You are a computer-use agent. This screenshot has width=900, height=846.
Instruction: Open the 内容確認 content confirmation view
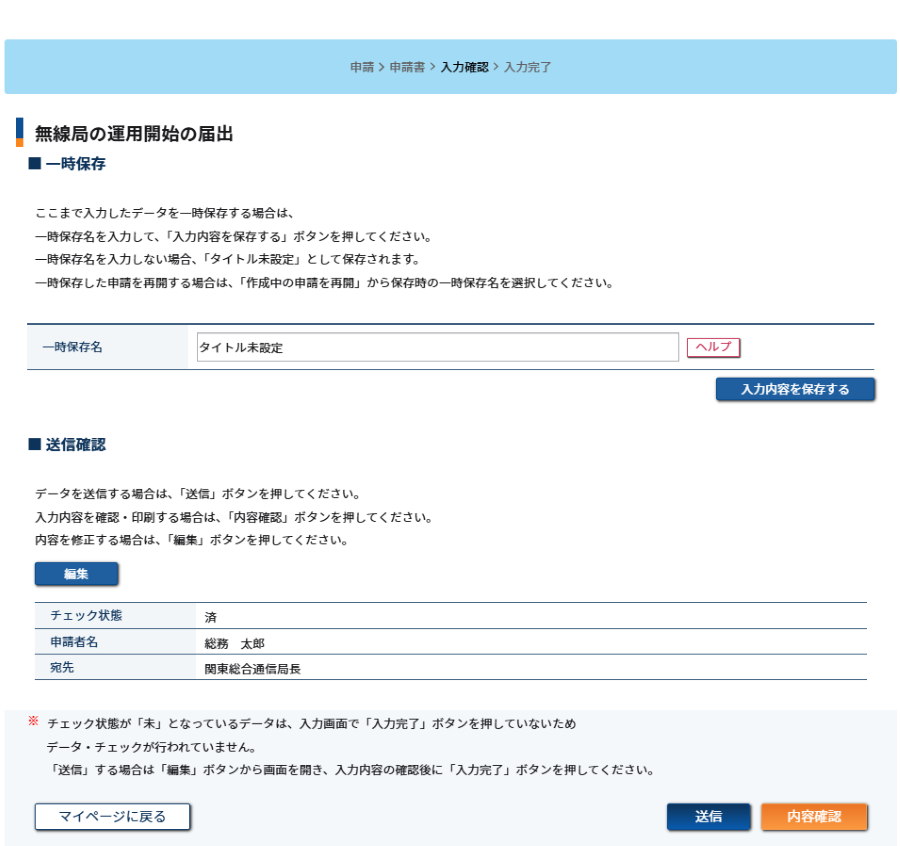coord(813,816)
